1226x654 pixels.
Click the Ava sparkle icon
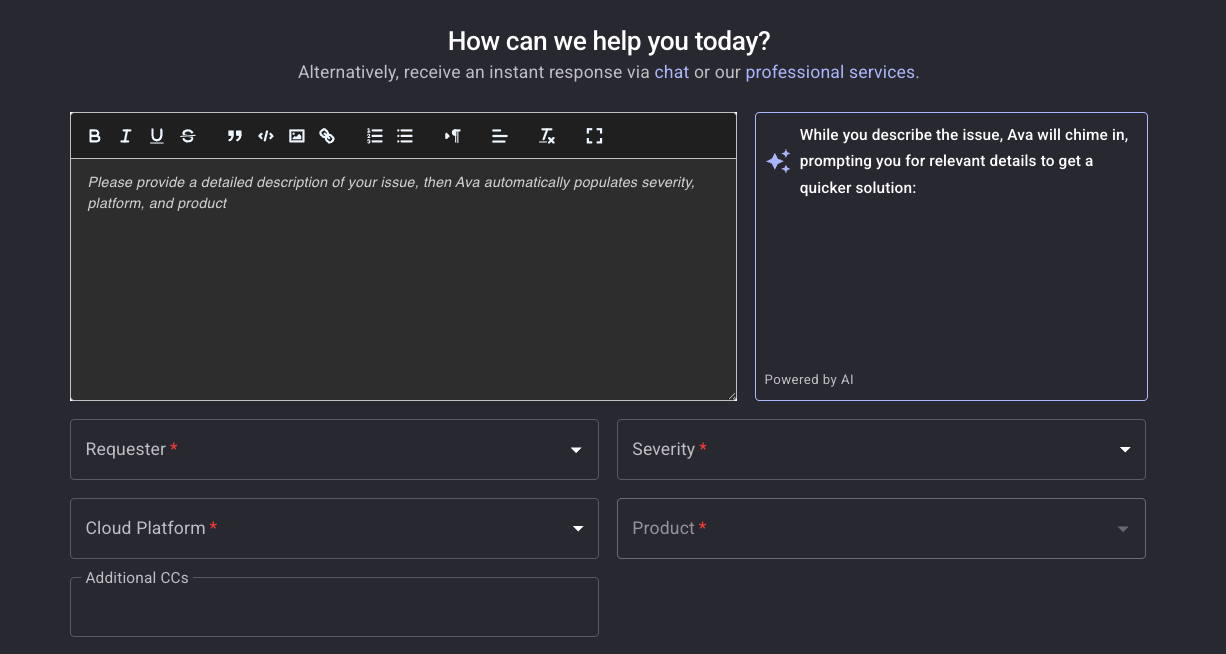778,161
